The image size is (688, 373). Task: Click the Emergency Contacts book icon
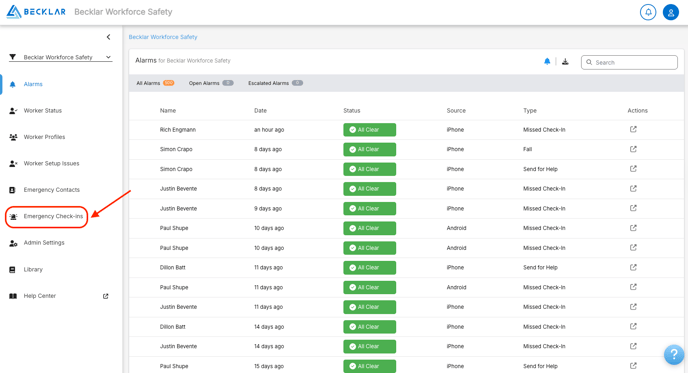(x=12, y=190)
